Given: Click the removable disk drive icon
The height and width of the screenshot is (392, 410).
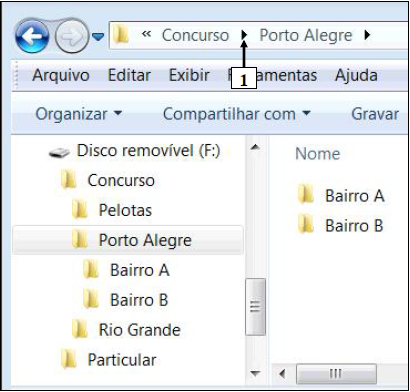Looking at the screenshot, I should click(x=59, y=153).
